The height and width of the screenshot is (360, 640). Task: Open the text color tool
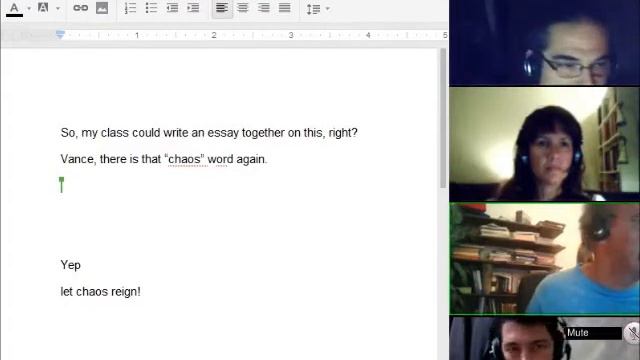(14, 9)
